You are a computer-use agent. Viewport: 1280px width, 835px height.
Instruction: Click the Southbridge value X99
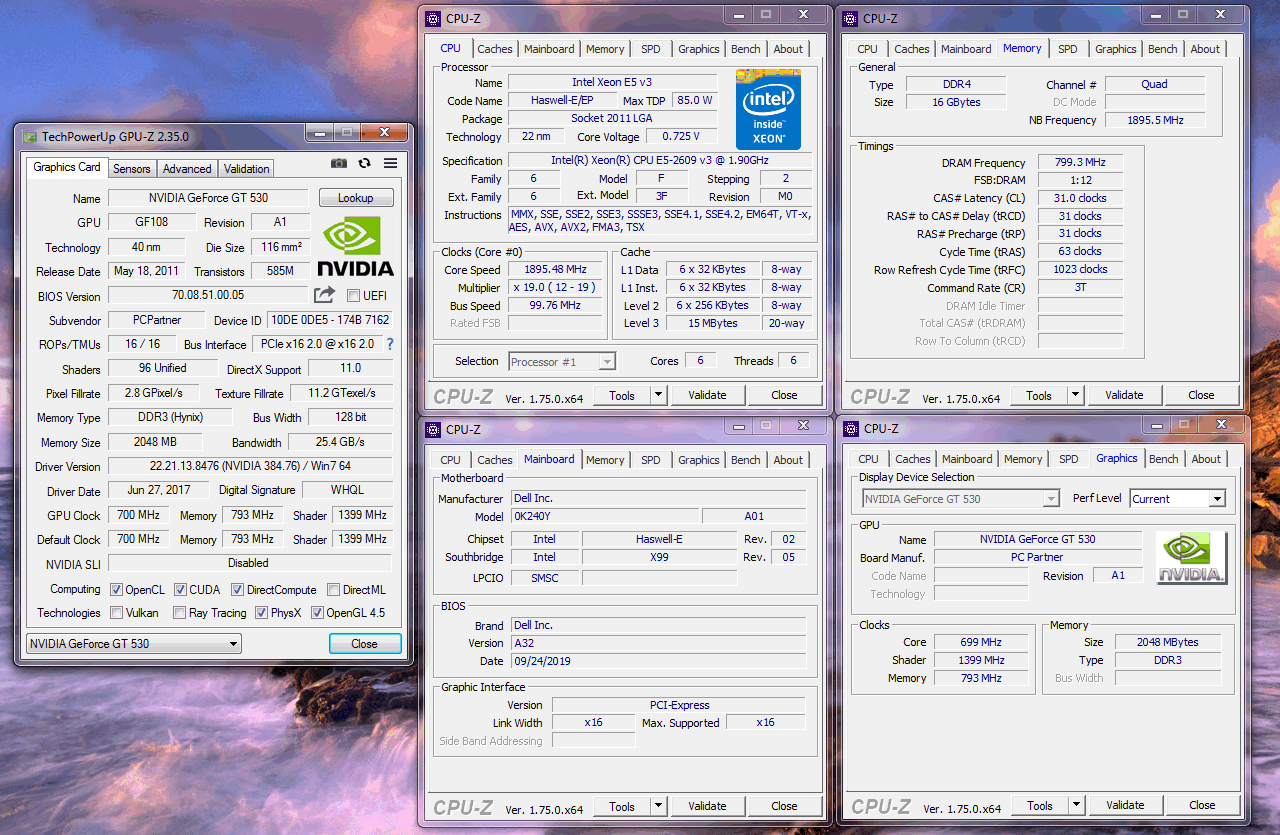(659, 557)
